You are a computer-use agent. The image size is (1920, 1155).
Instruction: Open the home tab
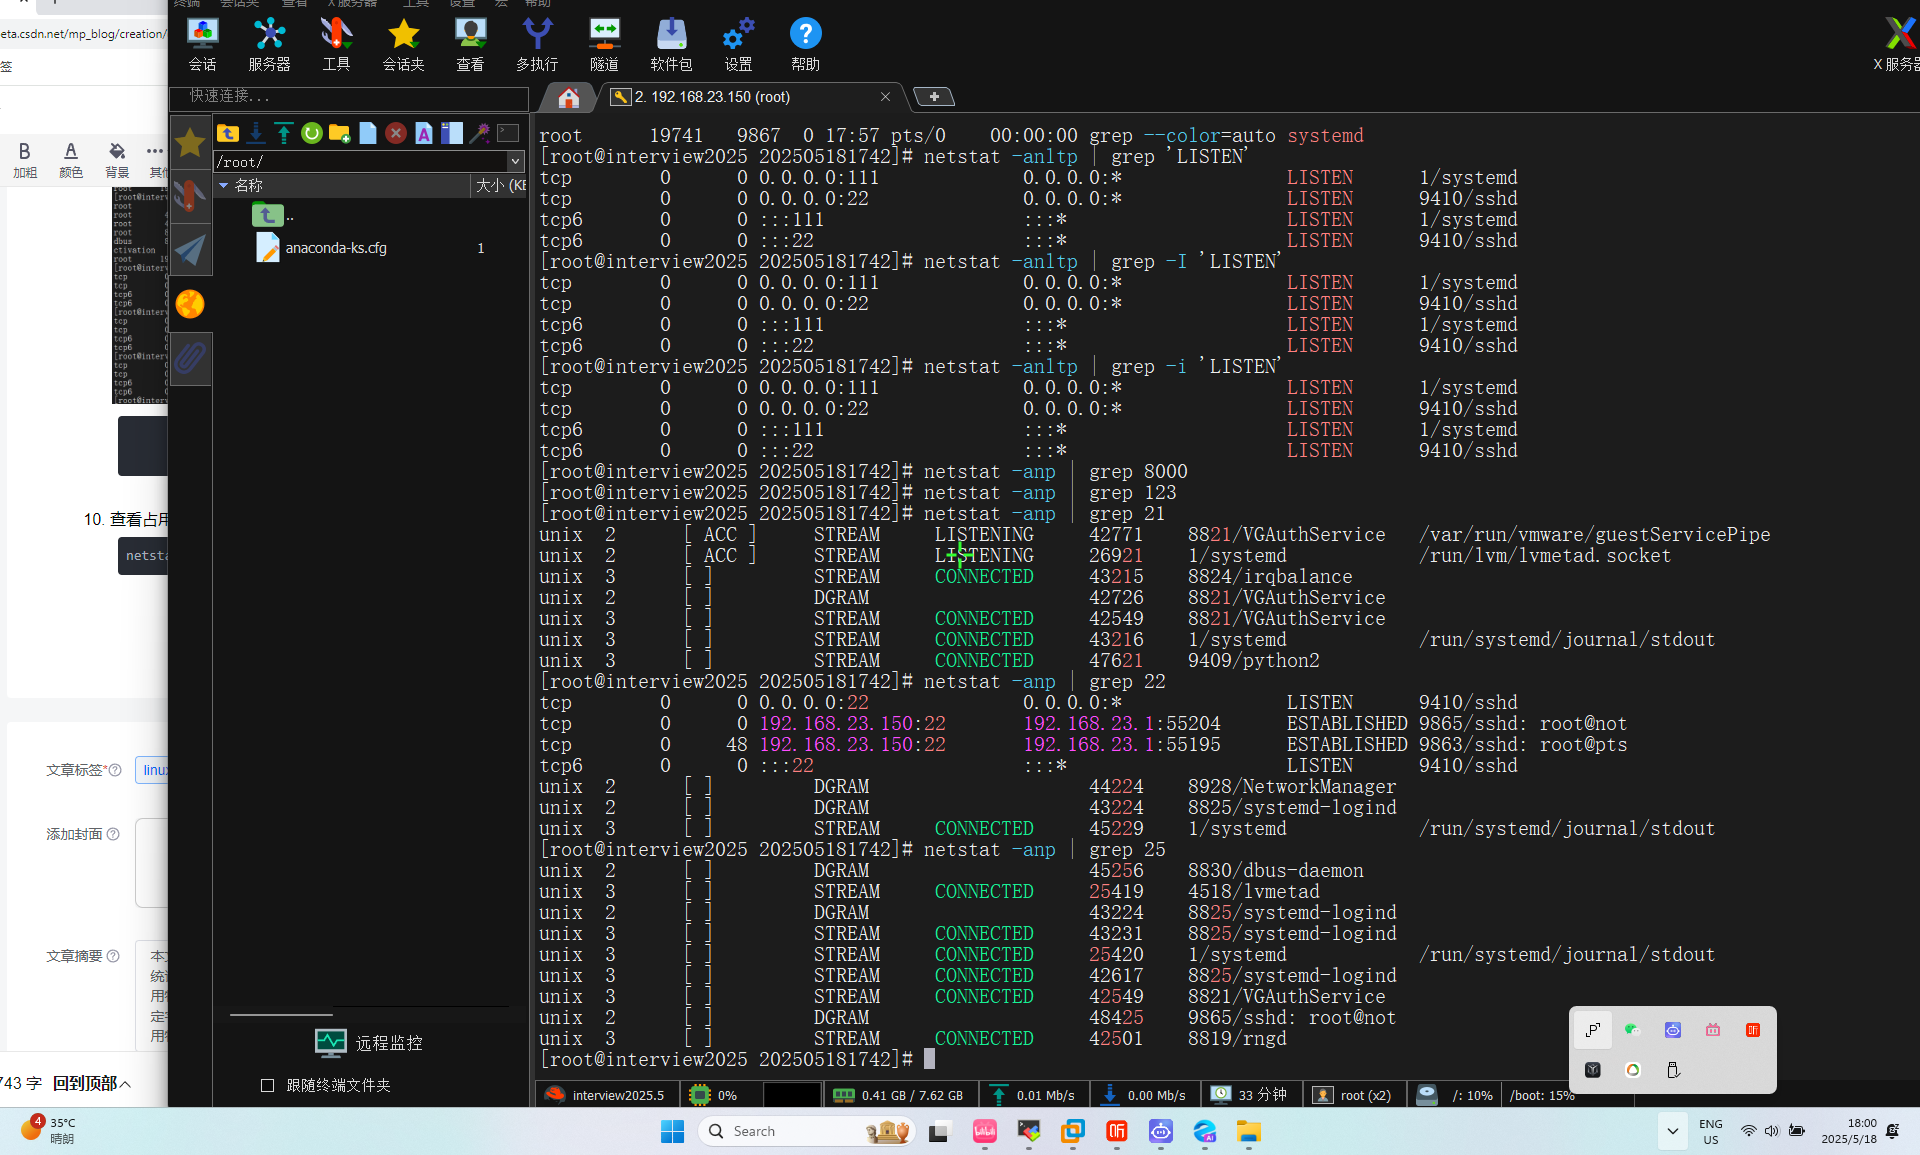tap(569, 97)
